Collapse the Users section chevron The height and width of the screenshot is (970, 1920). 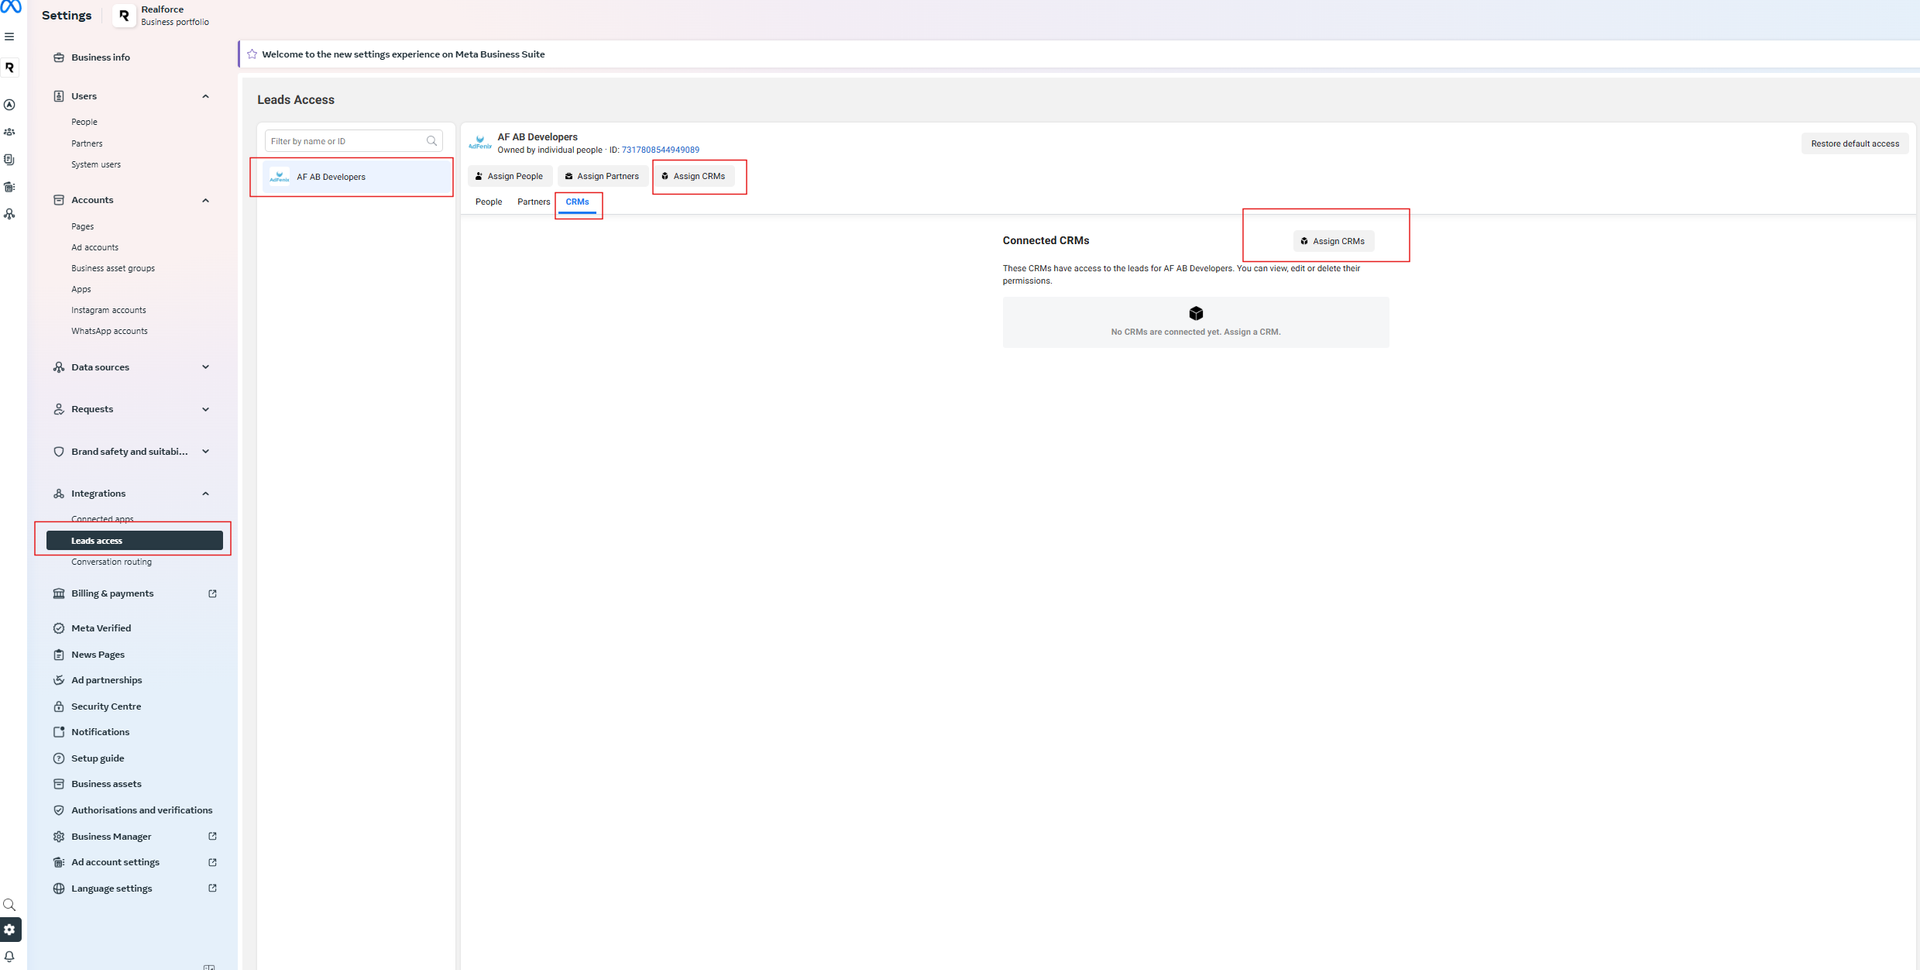coord(206,97)
